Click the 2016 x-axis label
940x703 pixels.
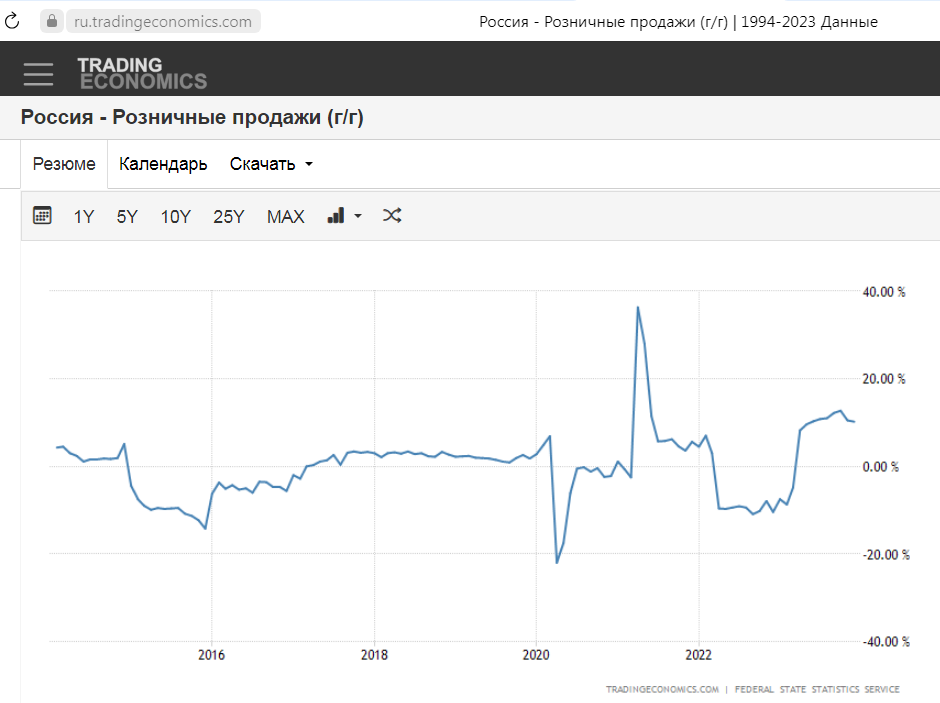tap(212, 655)
